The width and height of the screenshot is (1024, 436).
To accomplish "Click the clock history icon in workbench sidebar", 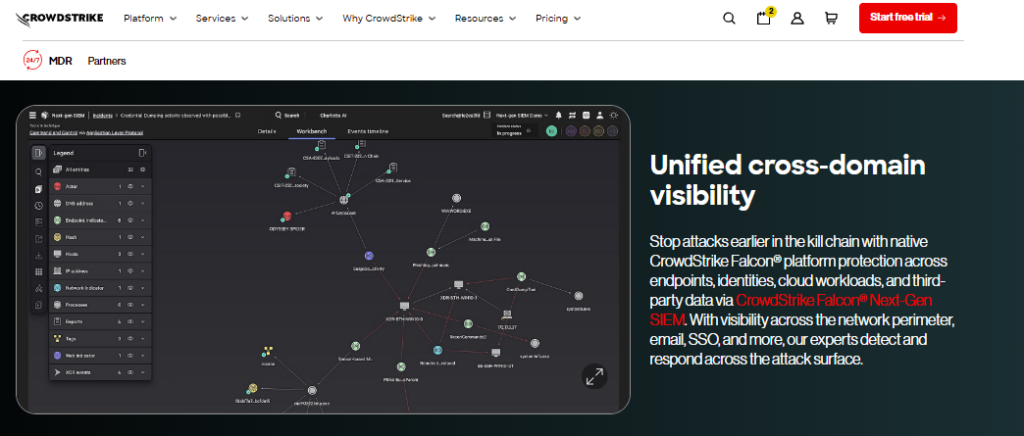I will [39, 206].
